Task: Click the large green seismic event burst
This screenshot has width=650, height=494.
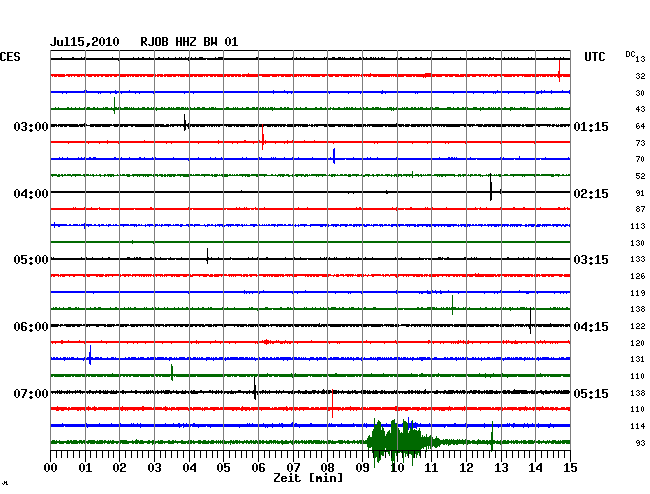Action: [x=402, y=442]
